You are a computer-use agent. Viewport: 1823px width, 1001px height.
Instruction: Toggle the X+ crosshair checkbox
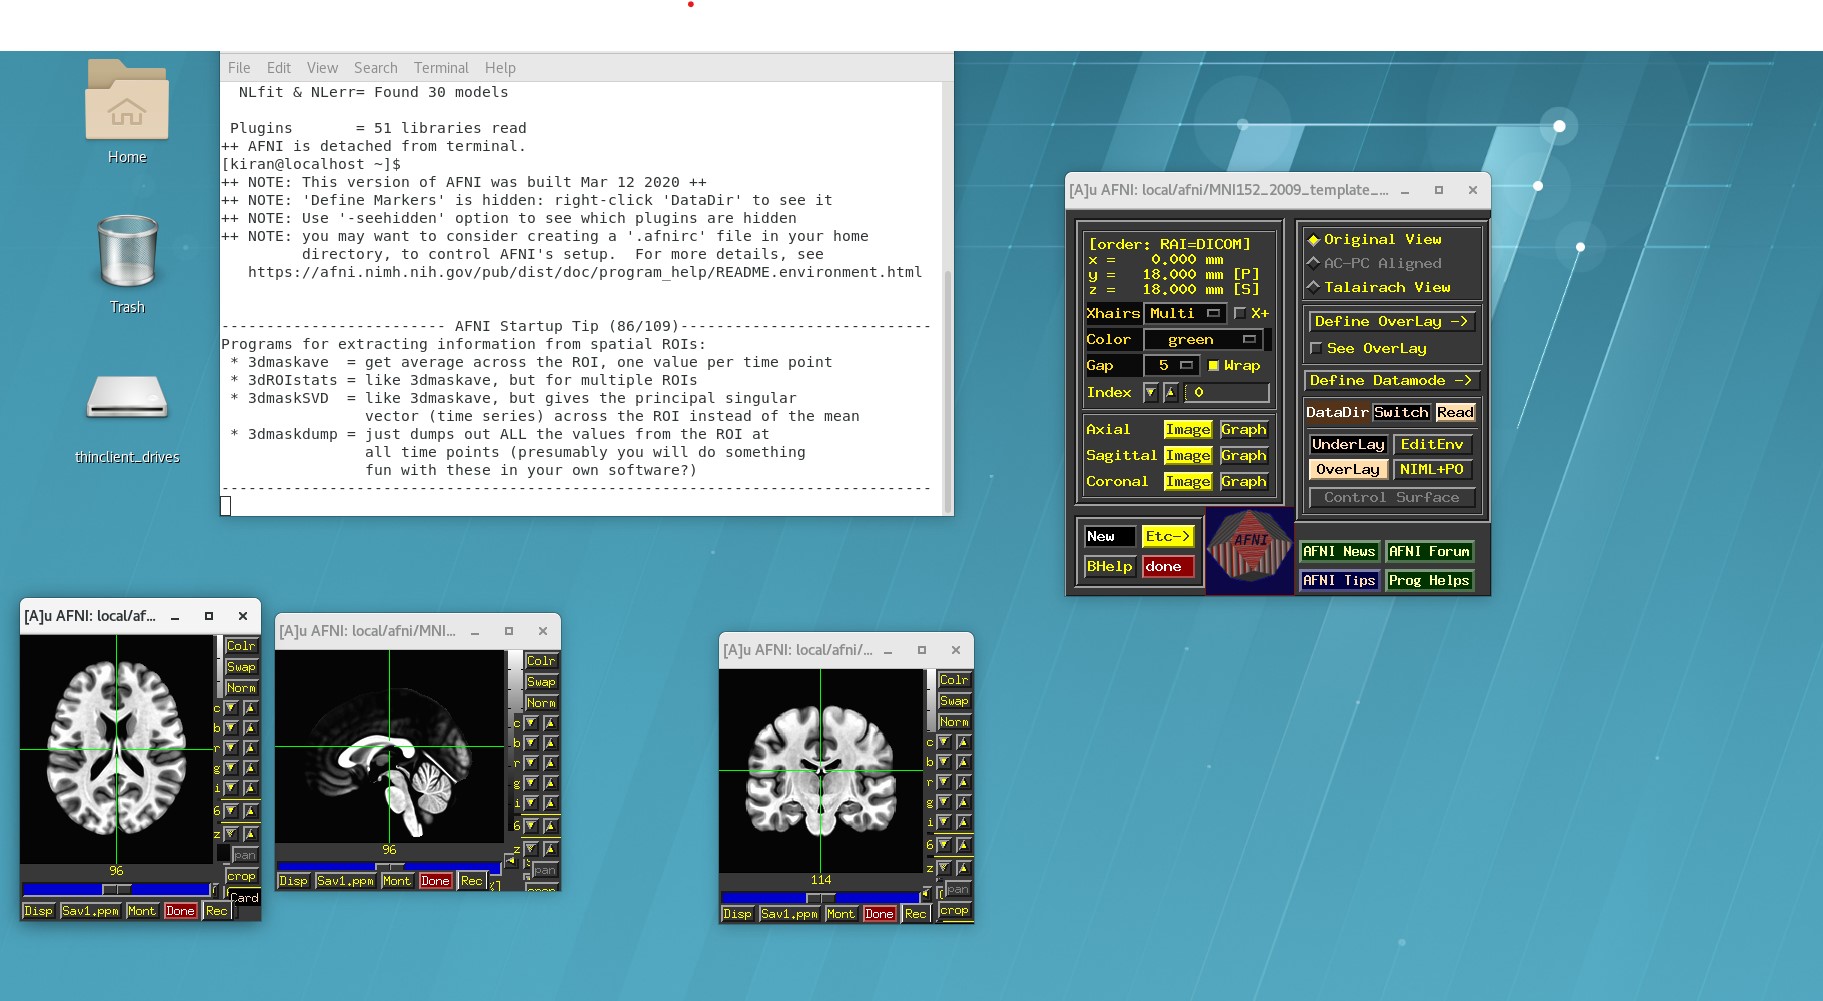point(1251,313)
